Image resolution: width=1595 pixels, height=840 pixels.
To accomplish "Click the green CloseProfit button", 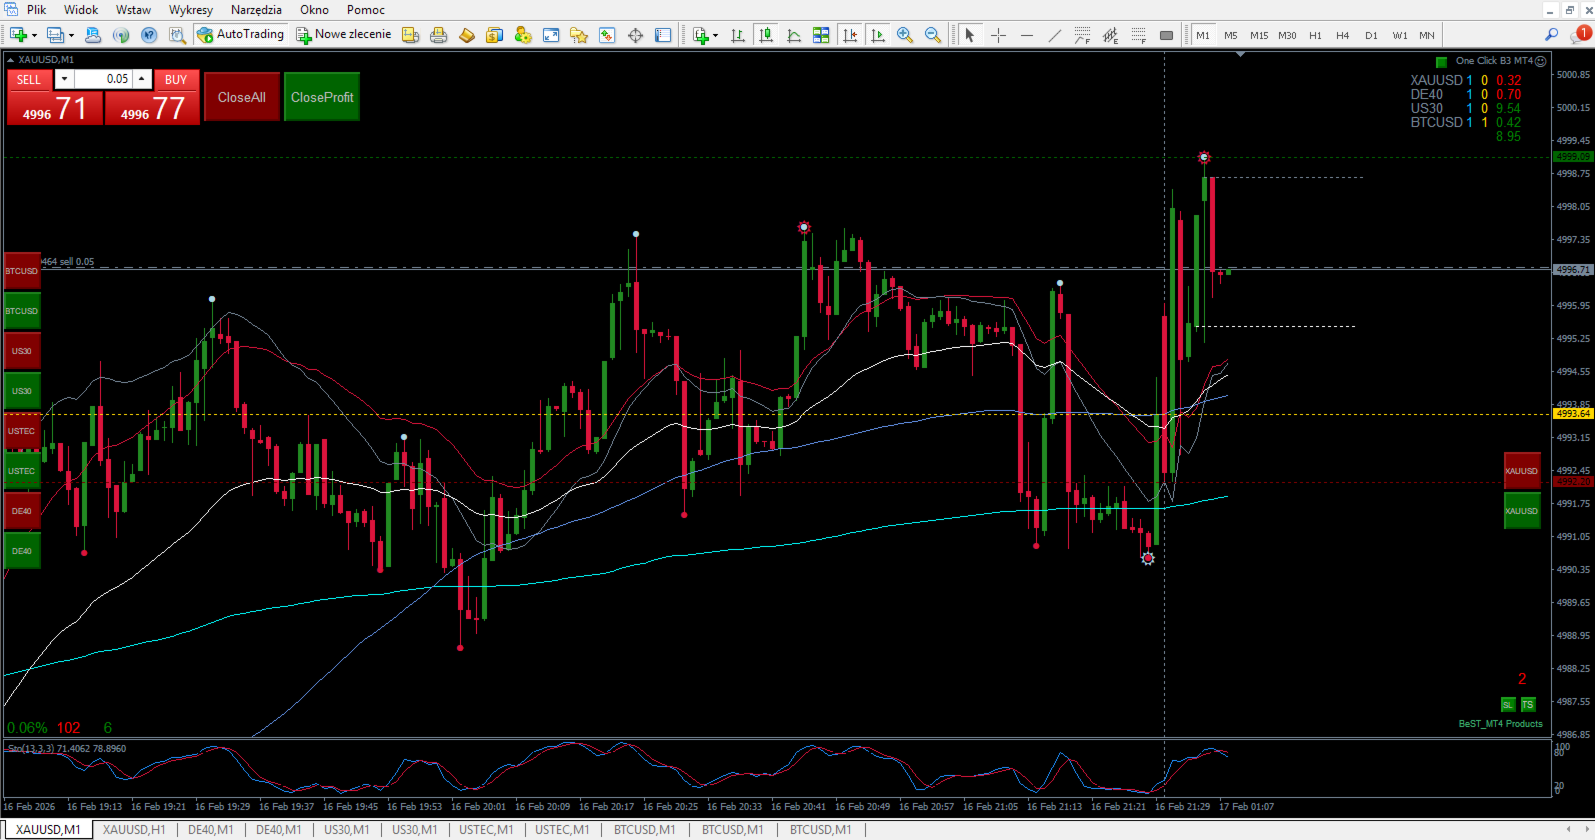I will 322,97.
